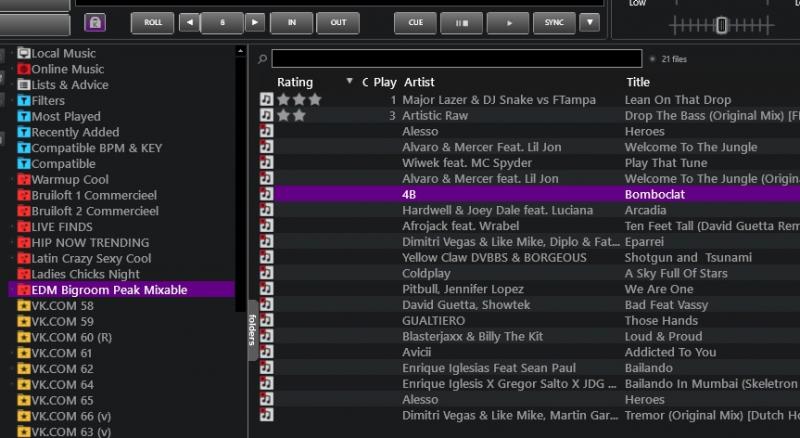Click the Recently Added filter icon
800x438 pixels.
[x=23, y=132]
